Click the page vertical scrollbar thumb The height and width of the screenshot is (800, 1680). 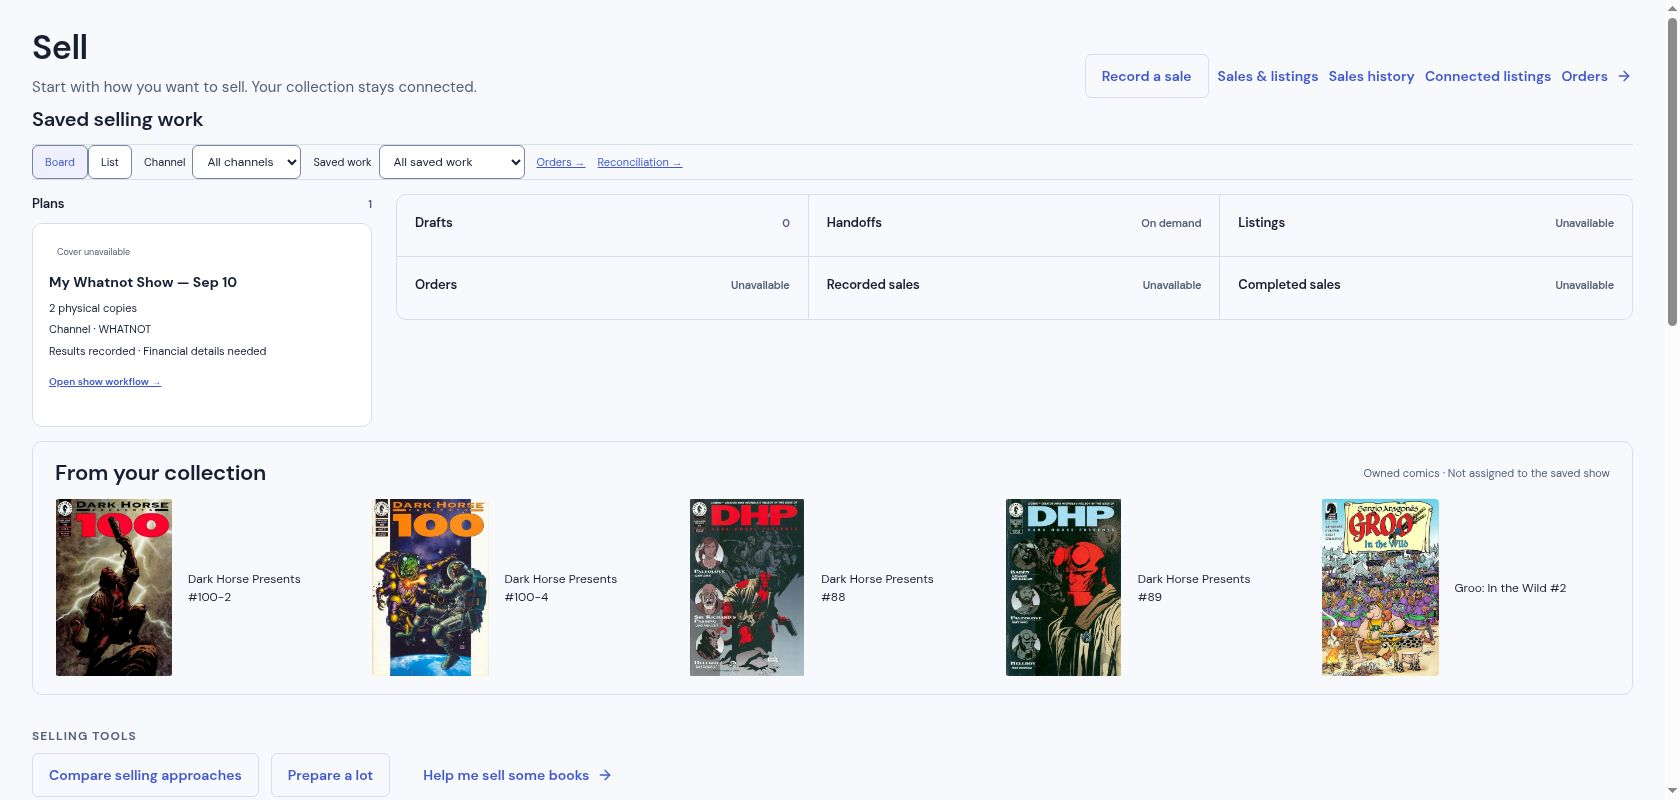(1672, 170)
